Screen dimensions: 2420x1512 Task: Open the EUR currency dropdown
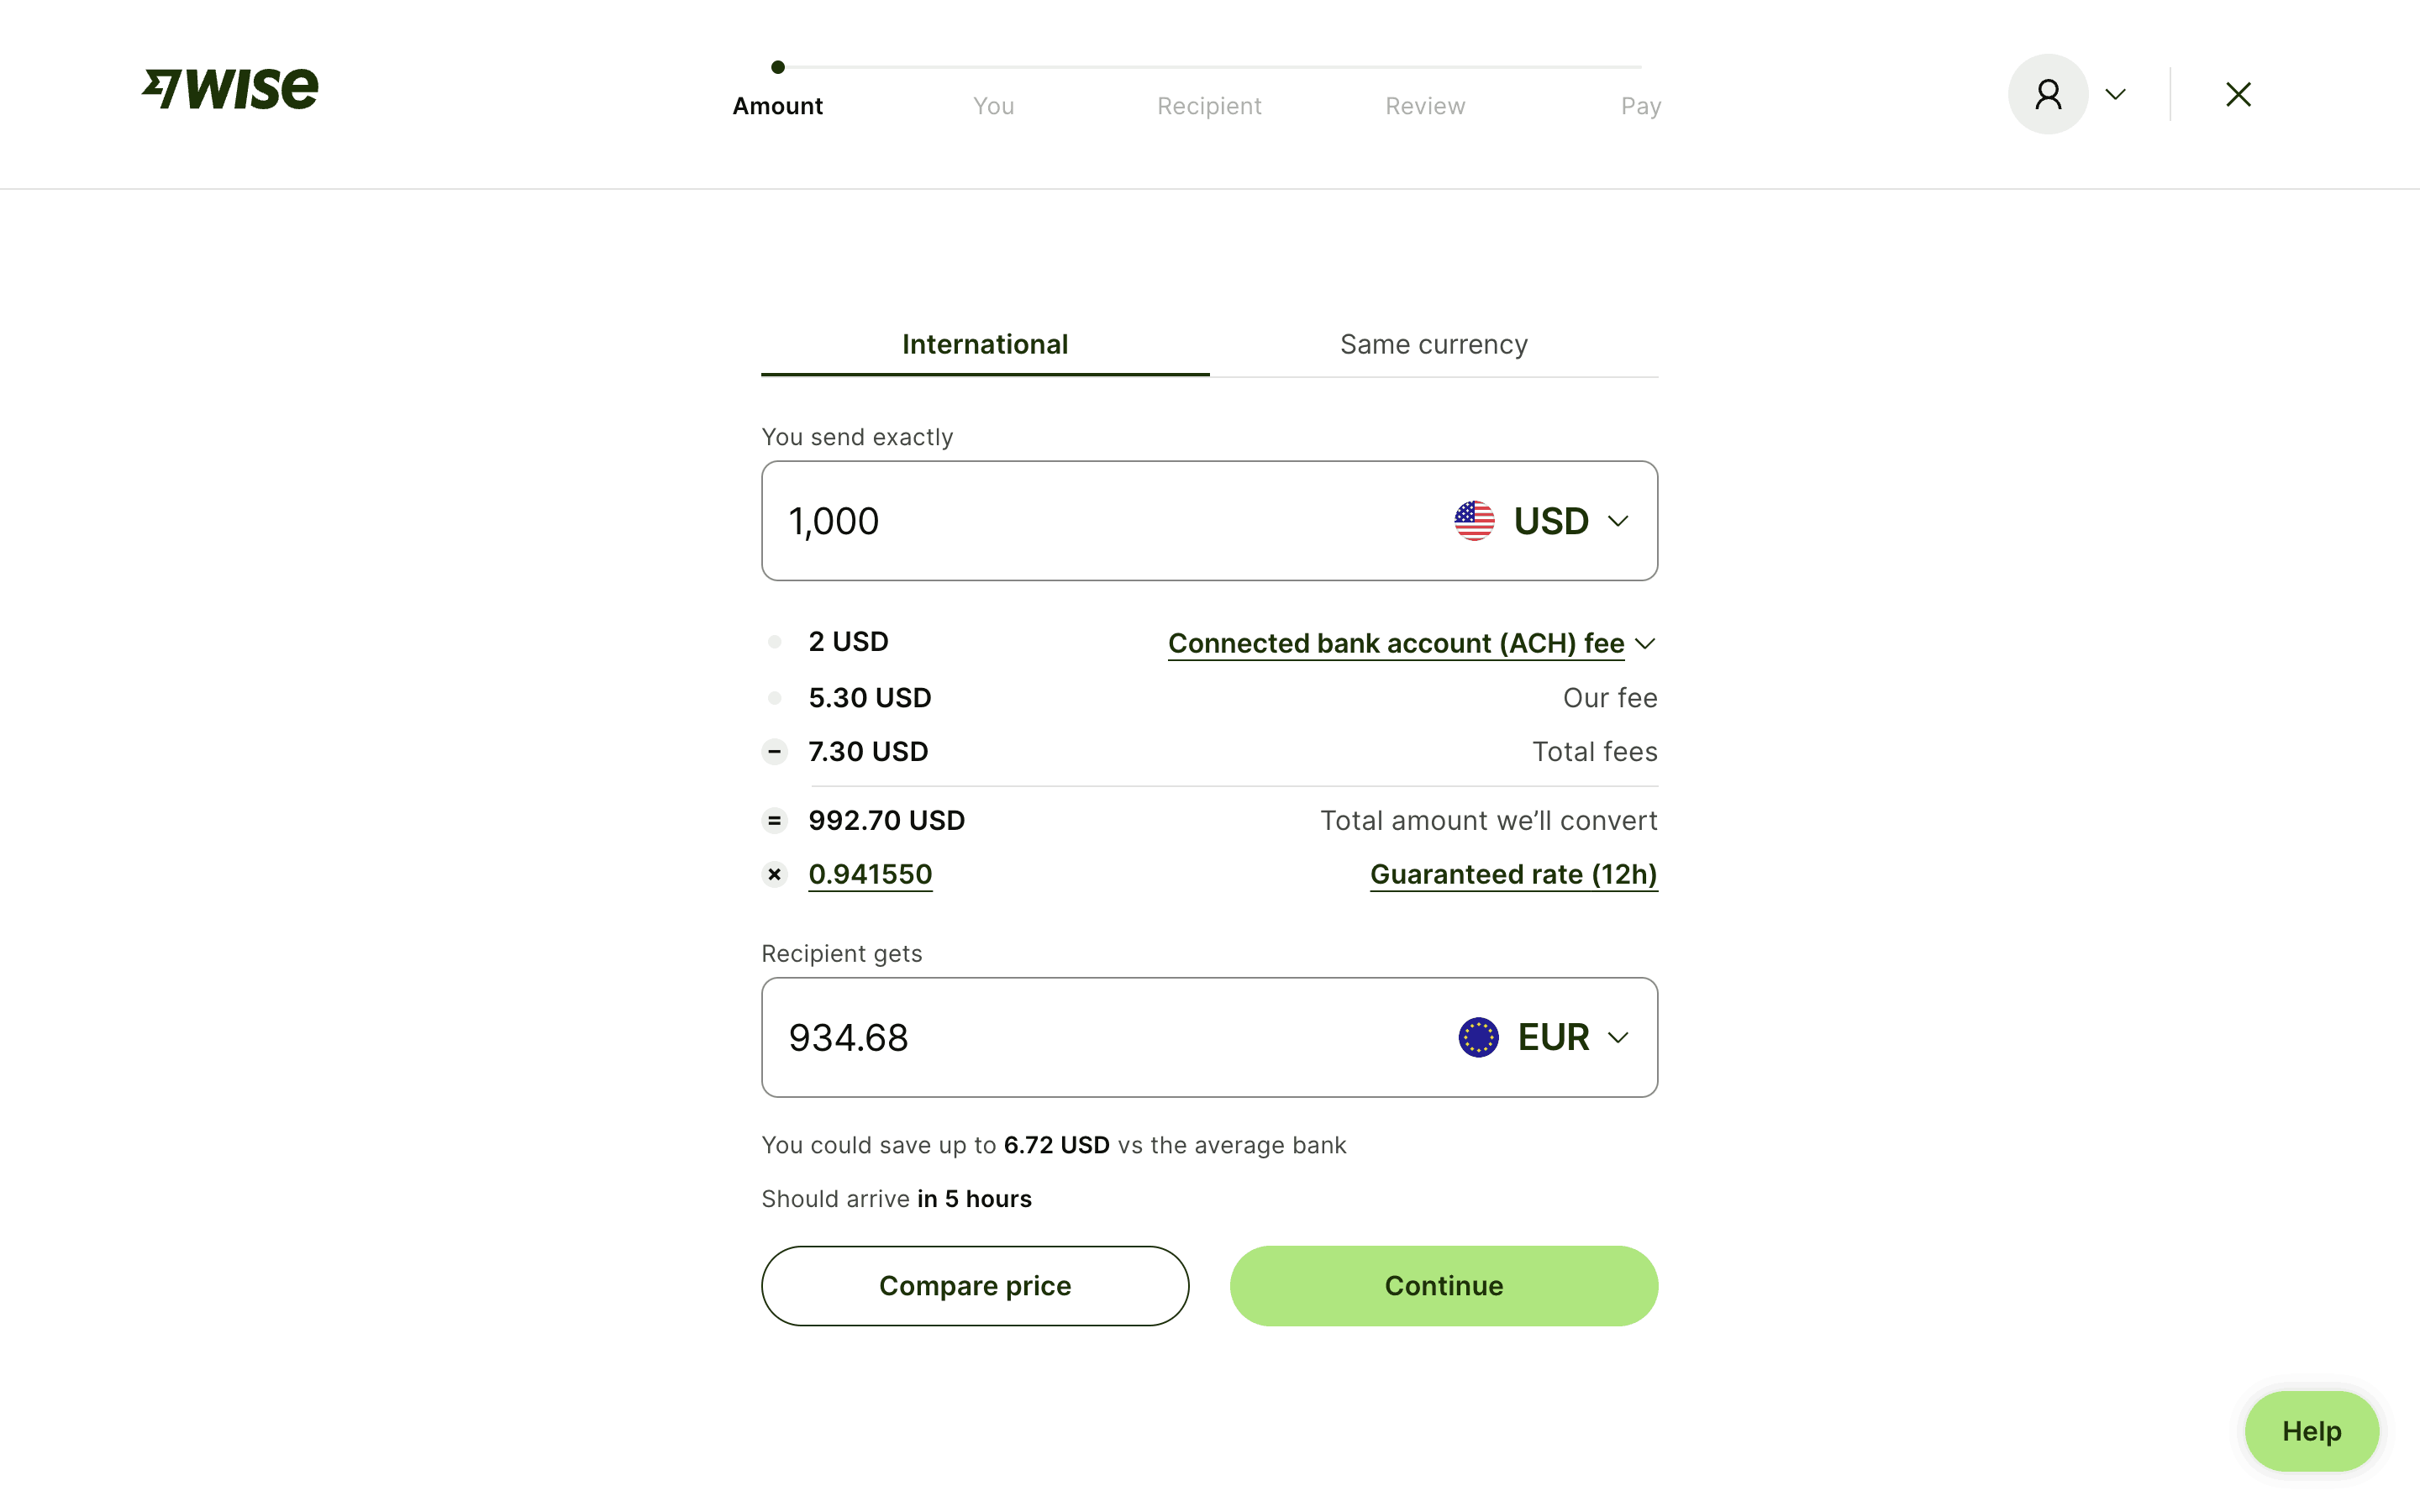1572,1037
